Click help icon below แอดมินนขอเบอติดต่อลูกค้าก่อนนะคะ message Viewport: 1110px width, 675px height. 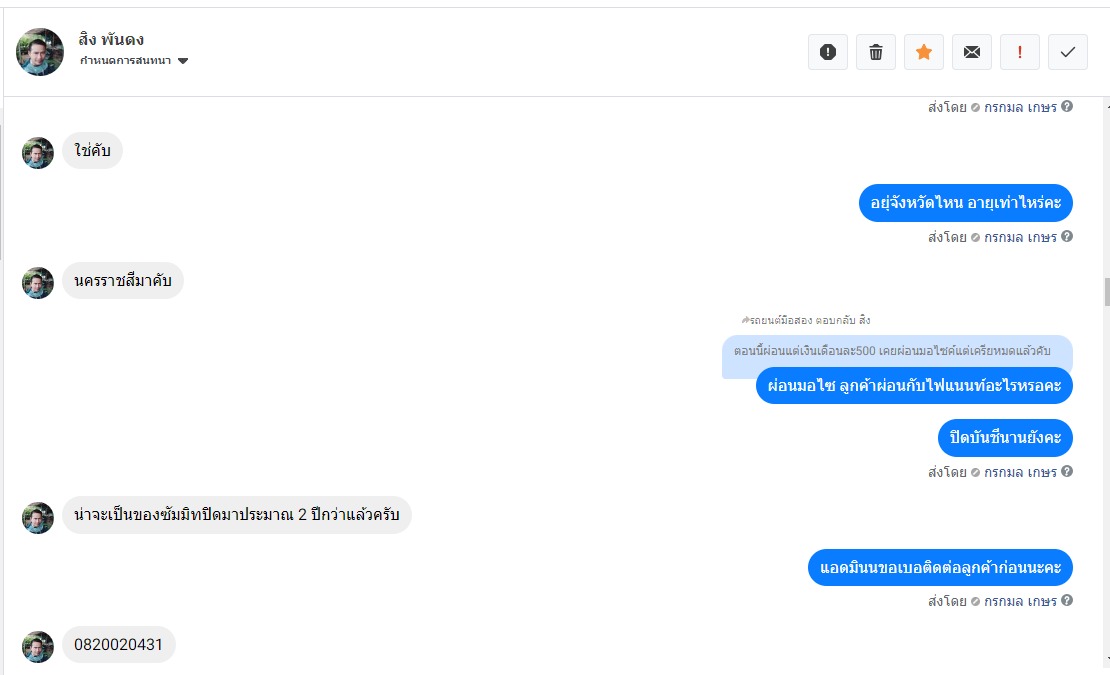pos(1067,601)
